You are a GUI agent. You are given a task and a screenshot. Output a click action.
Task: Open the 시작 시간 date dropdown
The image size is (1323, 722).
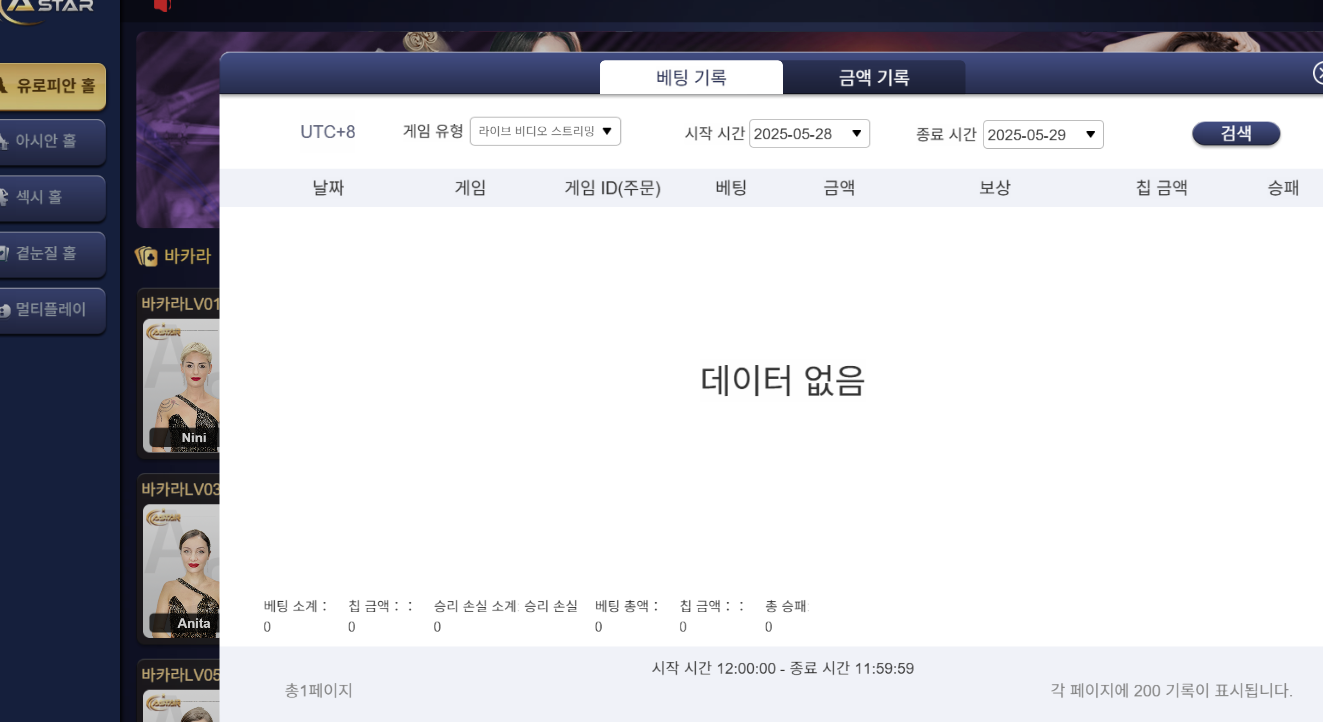(x=809, y=134)
